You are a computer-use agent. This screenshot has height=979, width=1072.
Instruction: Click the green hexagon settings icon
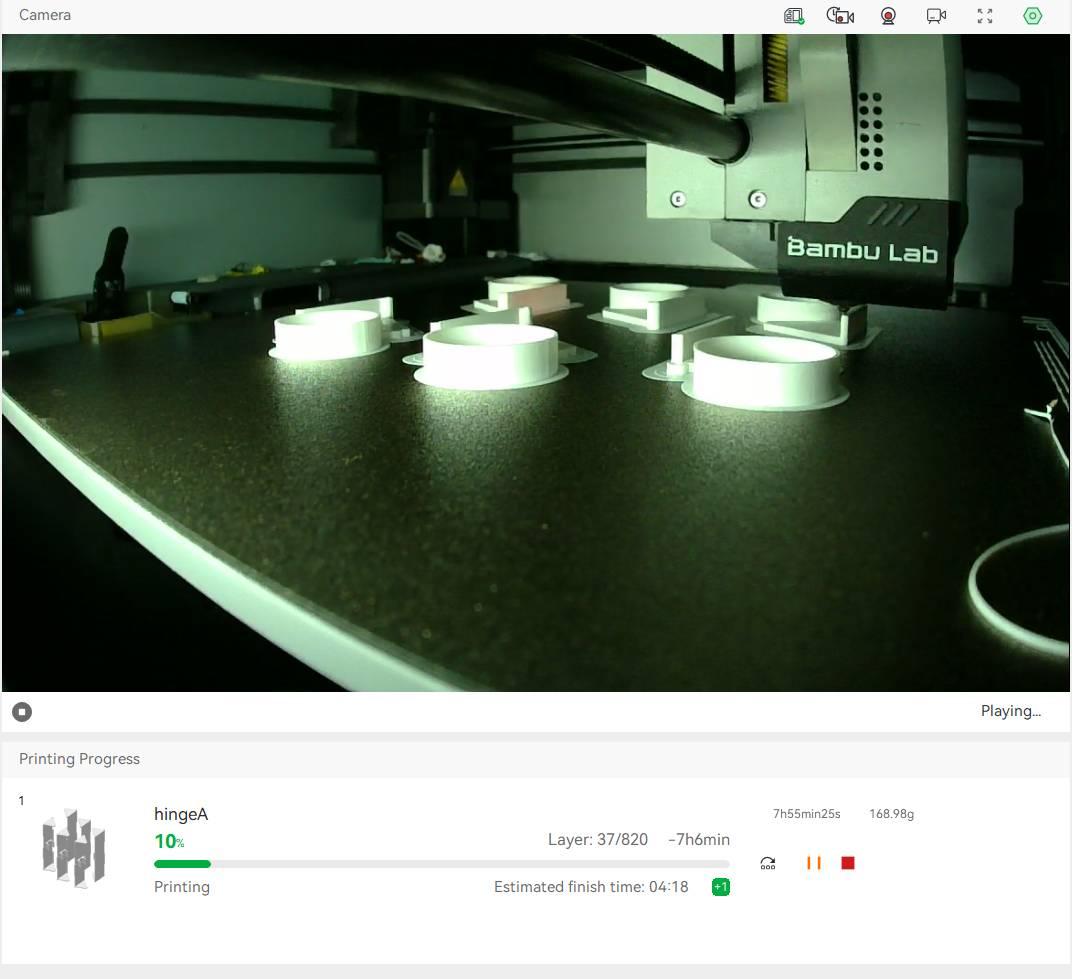pyautogui.click(x=1032, y=16)
